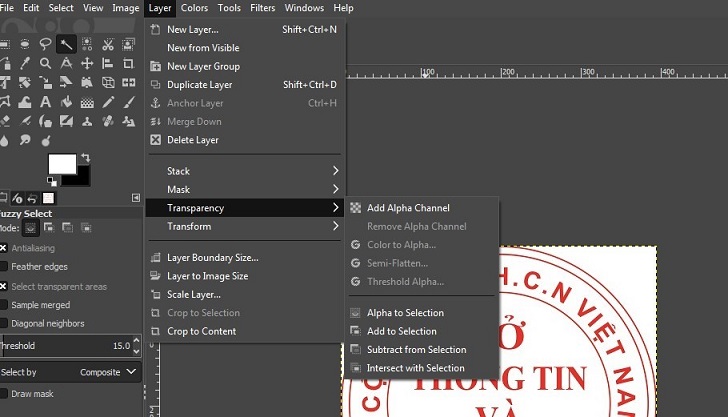The height and width of the screenshot is (417, 728).
Task: Select the Pencil tool
Action: tap(108, 101)
